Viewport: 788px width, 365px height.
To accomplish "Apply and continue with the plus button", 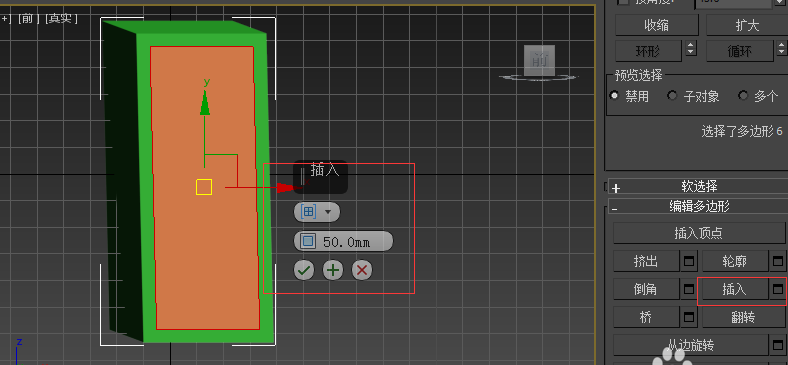I will click(x=333, y=270).
